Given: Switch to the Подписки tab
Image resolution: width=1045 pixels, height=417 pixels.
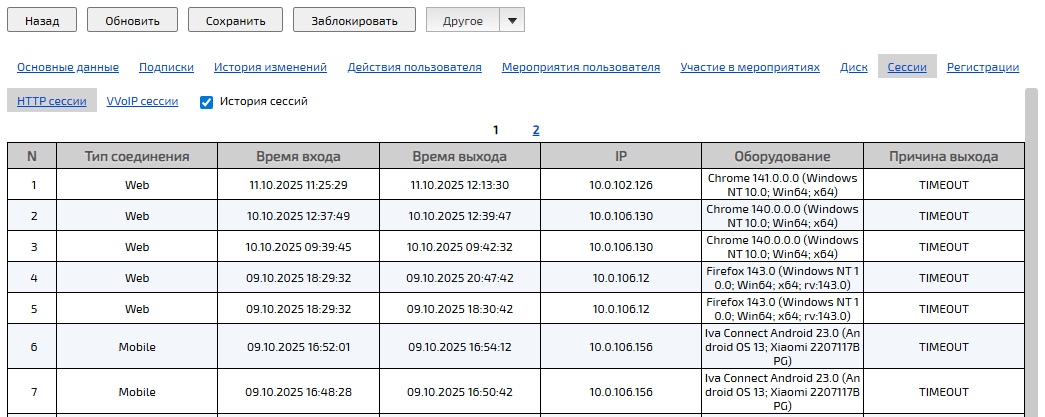Looking at the screenshot, I should point(166,67).
